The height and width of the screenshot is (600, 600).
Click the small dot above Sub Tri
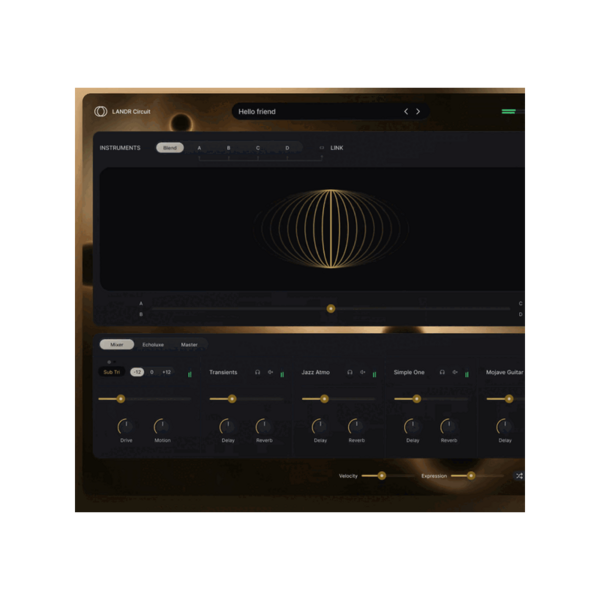tap(109, 362)
